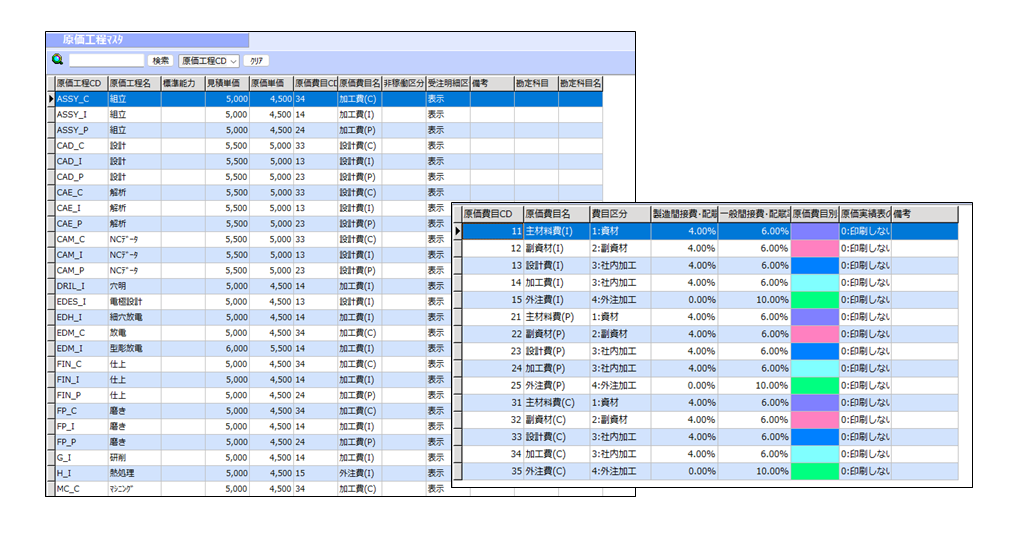
Task: Click the 標準能力 column header
Action: (x=183, y=83)
